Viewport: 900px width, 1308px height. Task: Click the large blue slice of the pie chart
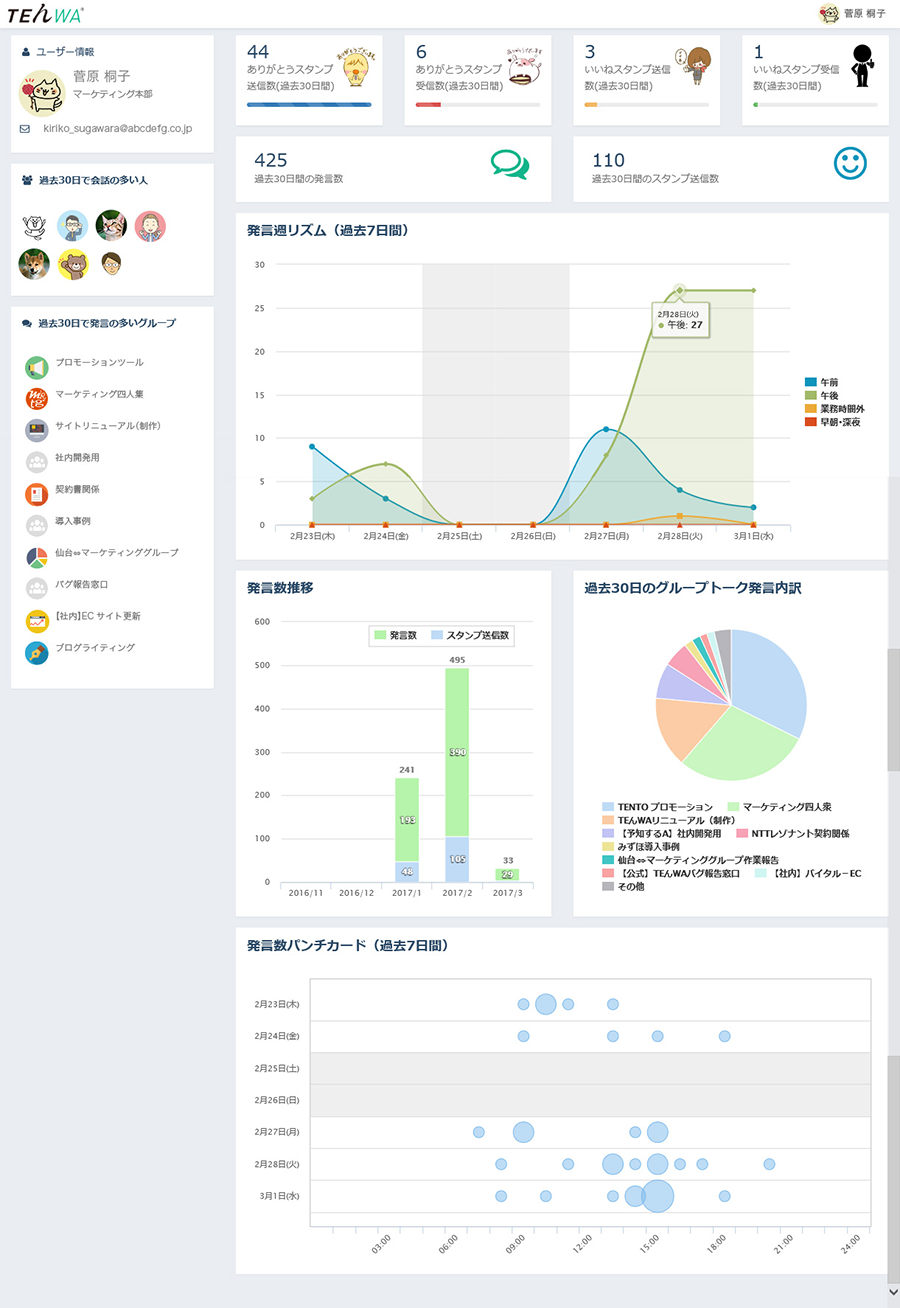pos(770,680)
